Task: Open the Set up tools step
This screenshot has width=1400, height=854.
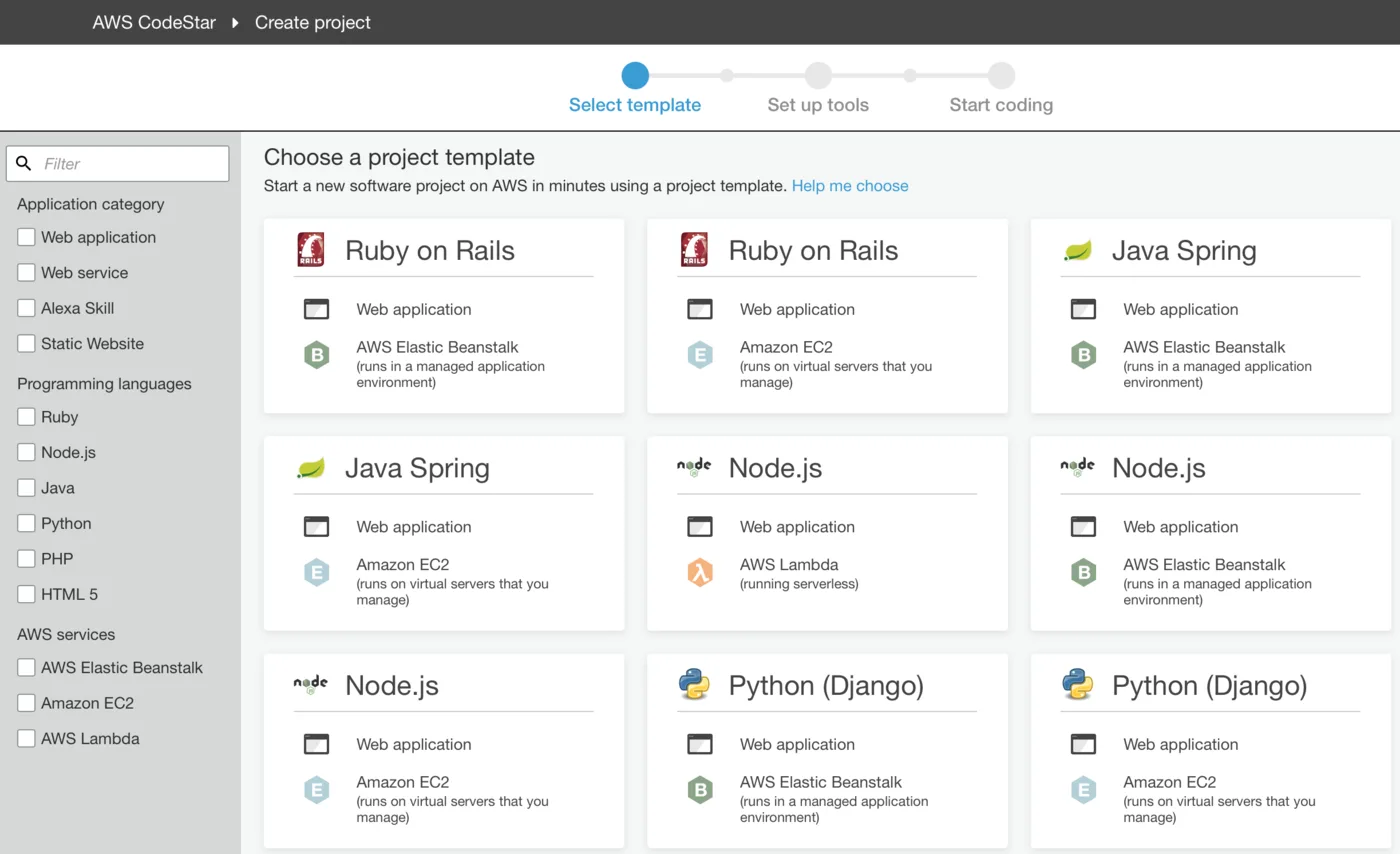Action: tap(818, 105)
